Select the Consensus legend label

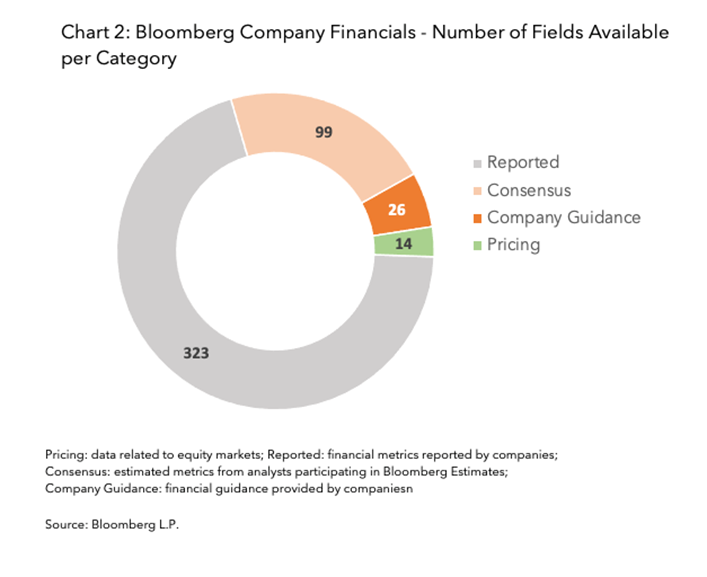(x=529, y=190)
